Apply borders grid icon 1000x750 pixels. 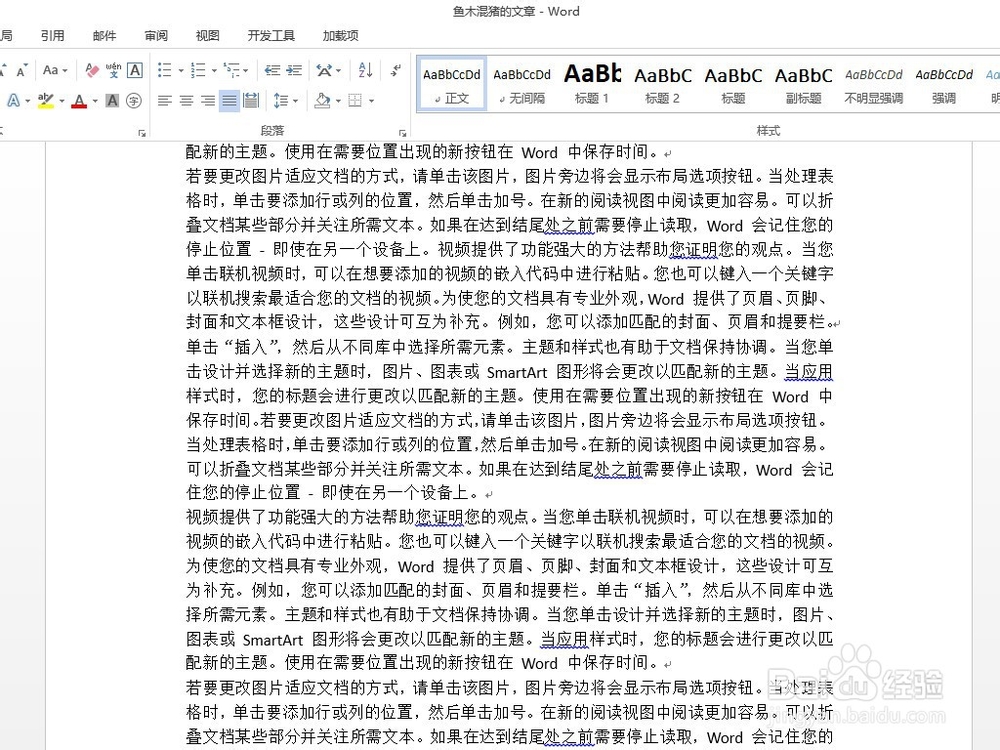(355, 101)
